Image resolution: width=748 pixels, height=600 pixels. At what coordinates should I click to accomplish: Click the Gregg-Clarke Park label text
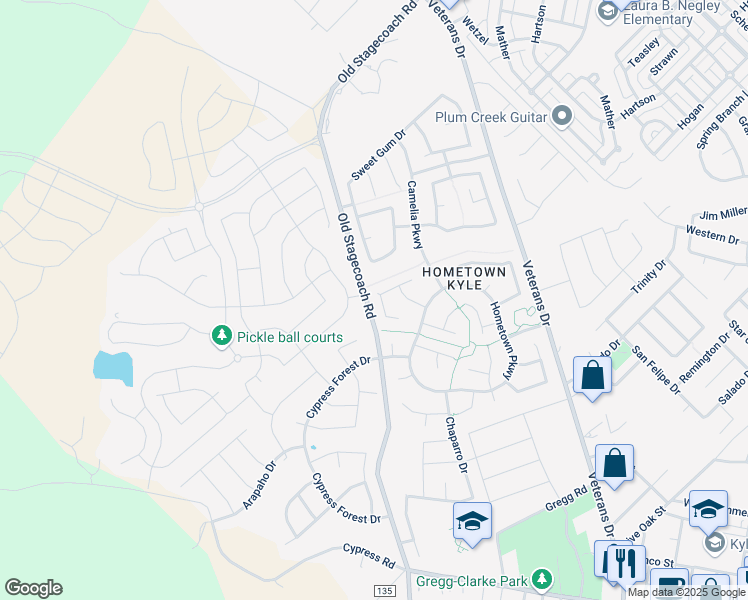pos(471,581)
